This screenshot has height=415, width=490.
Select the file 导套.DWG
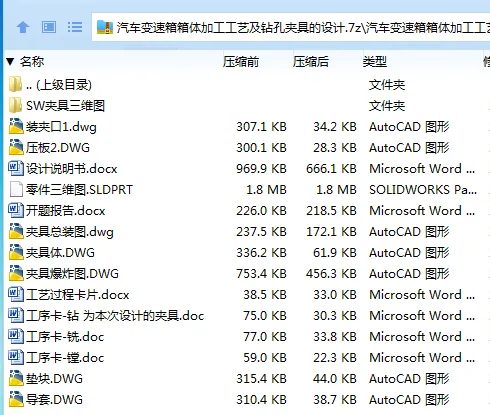(x=54, y=400)
